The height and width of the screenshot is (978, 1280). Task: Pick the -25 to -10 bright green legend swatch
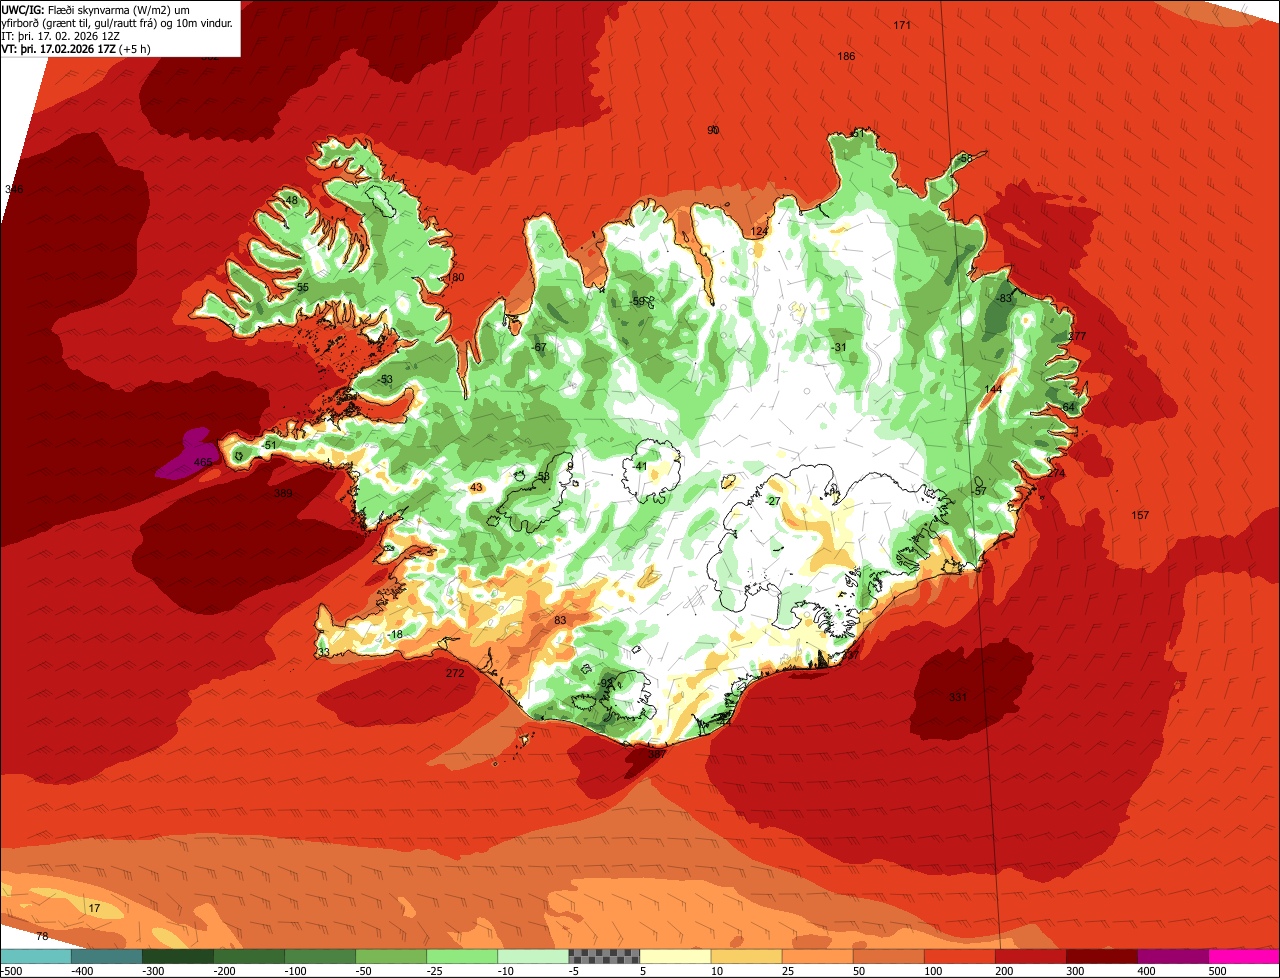[x=461, y=956]
